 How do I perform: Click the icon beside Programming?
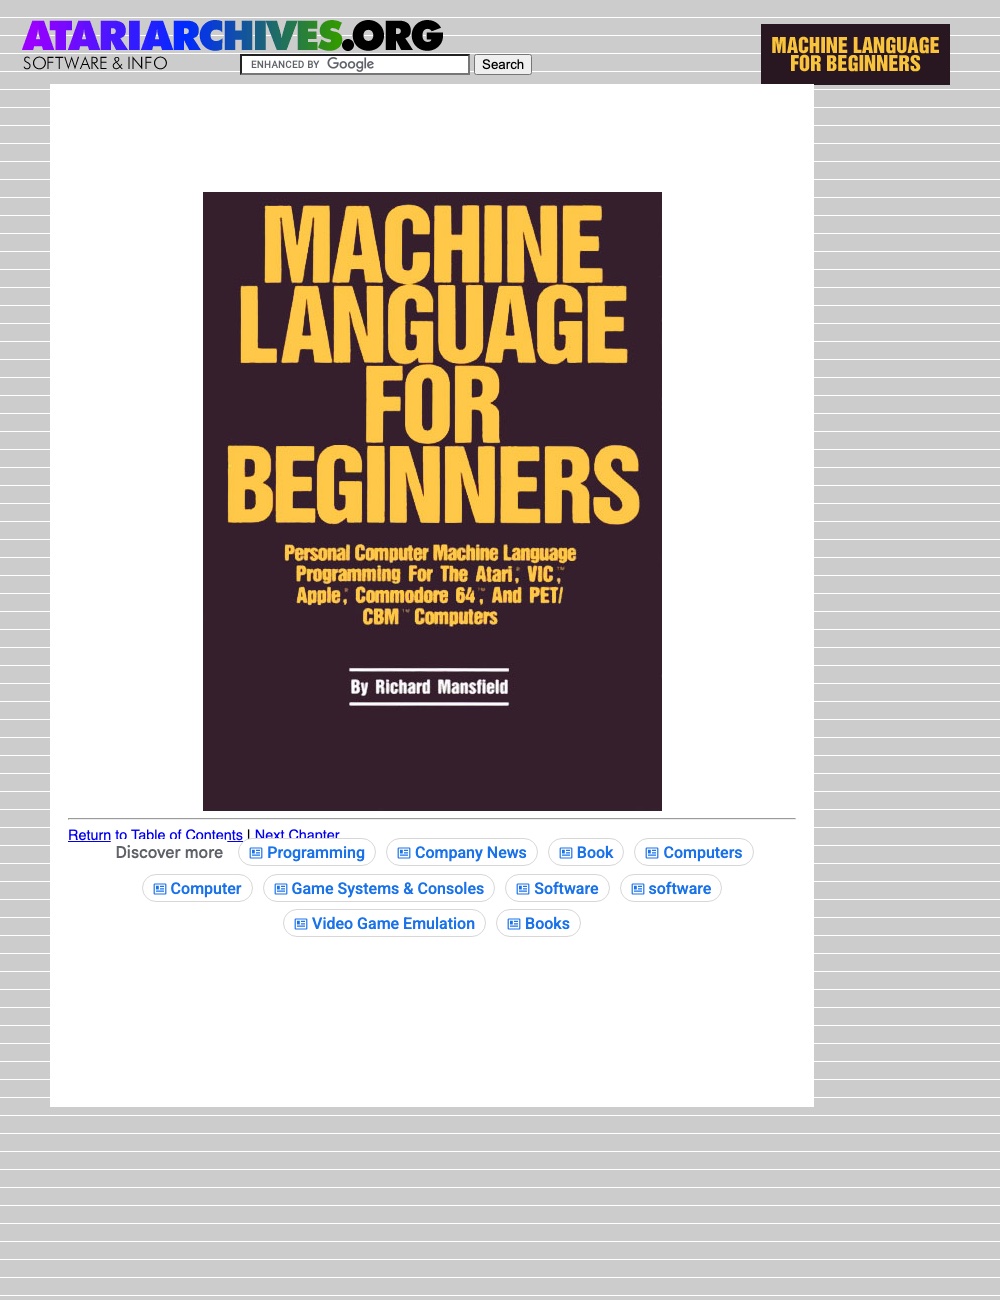pos(256,853)
